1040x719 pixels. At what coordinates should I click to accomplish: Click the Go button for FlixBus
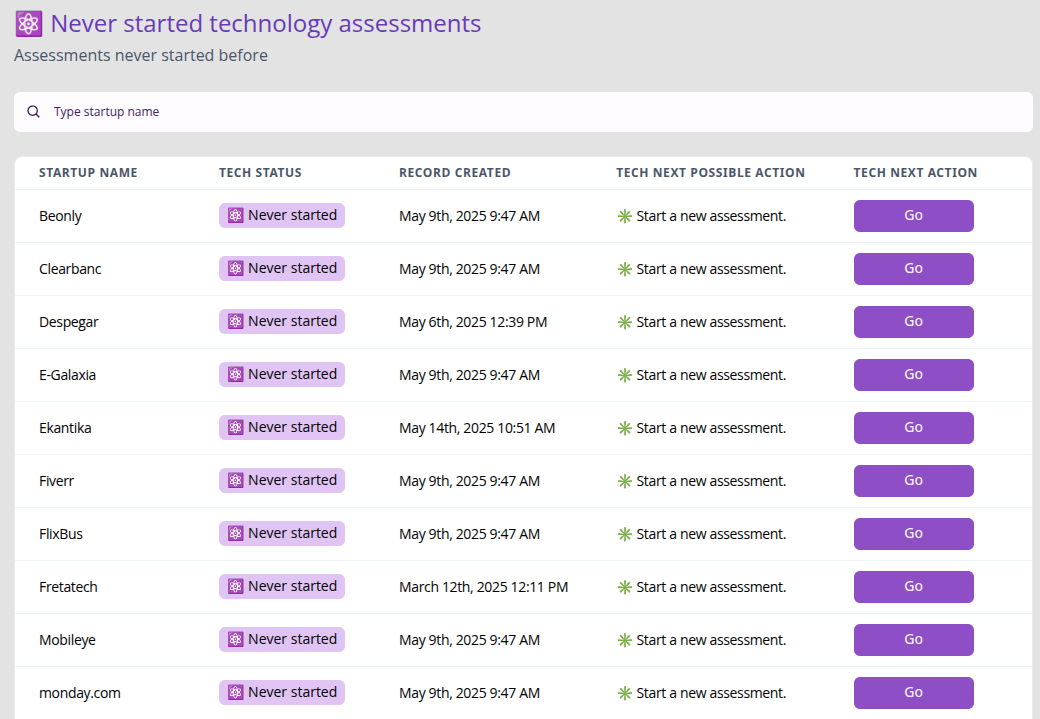(913, 534)
